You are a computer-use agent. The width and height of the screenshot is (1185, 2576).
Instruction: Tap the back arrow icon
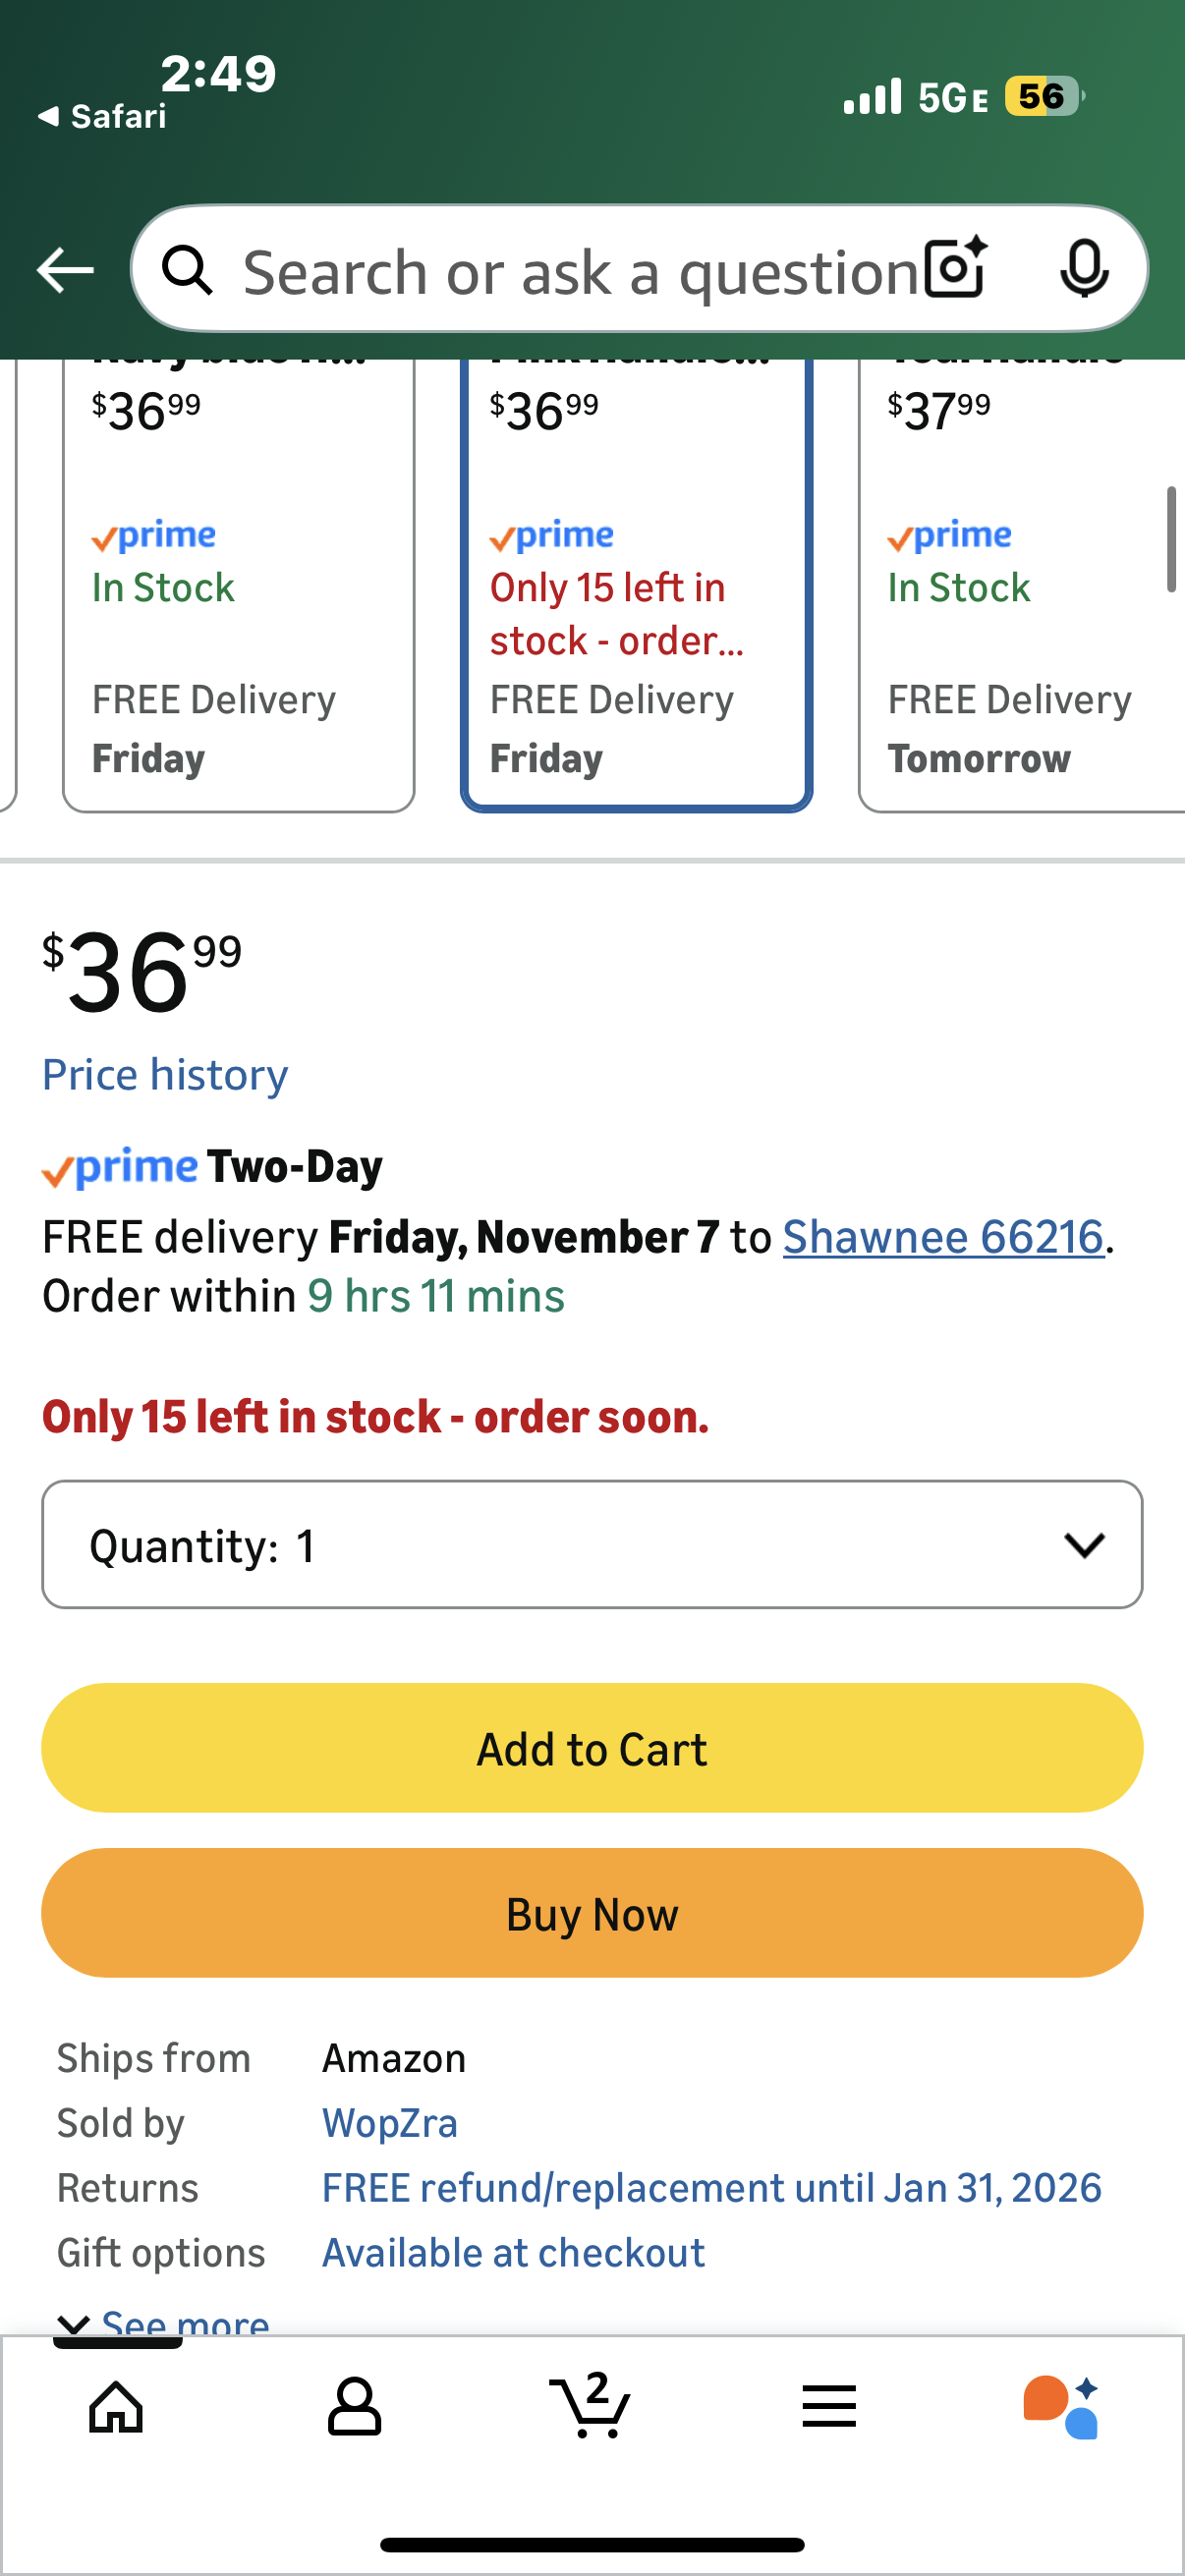pos(65,270)
